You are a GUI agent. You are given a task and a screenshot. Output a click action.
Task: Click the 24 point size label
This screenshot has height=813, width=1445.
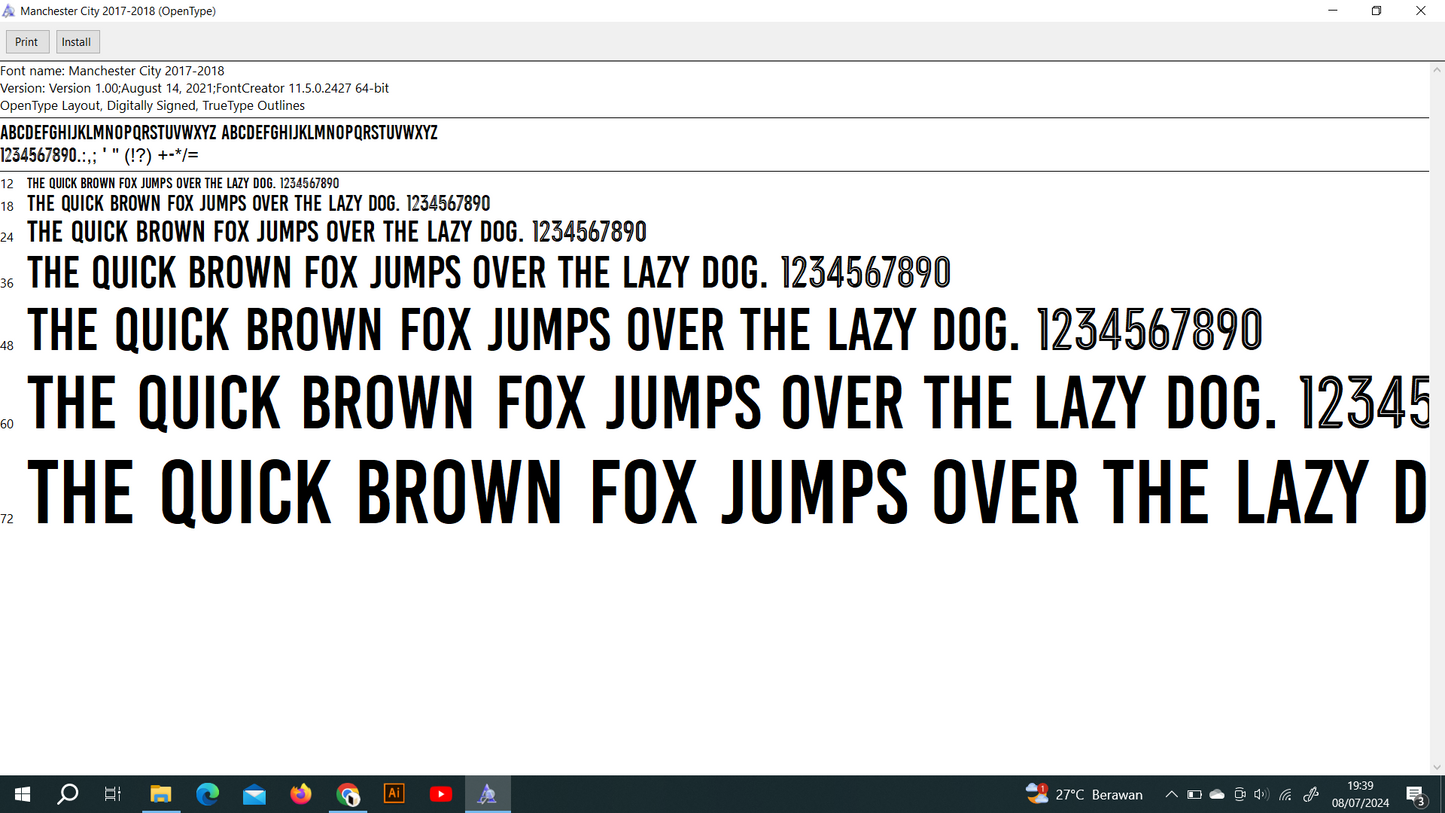tap(7, 237)
